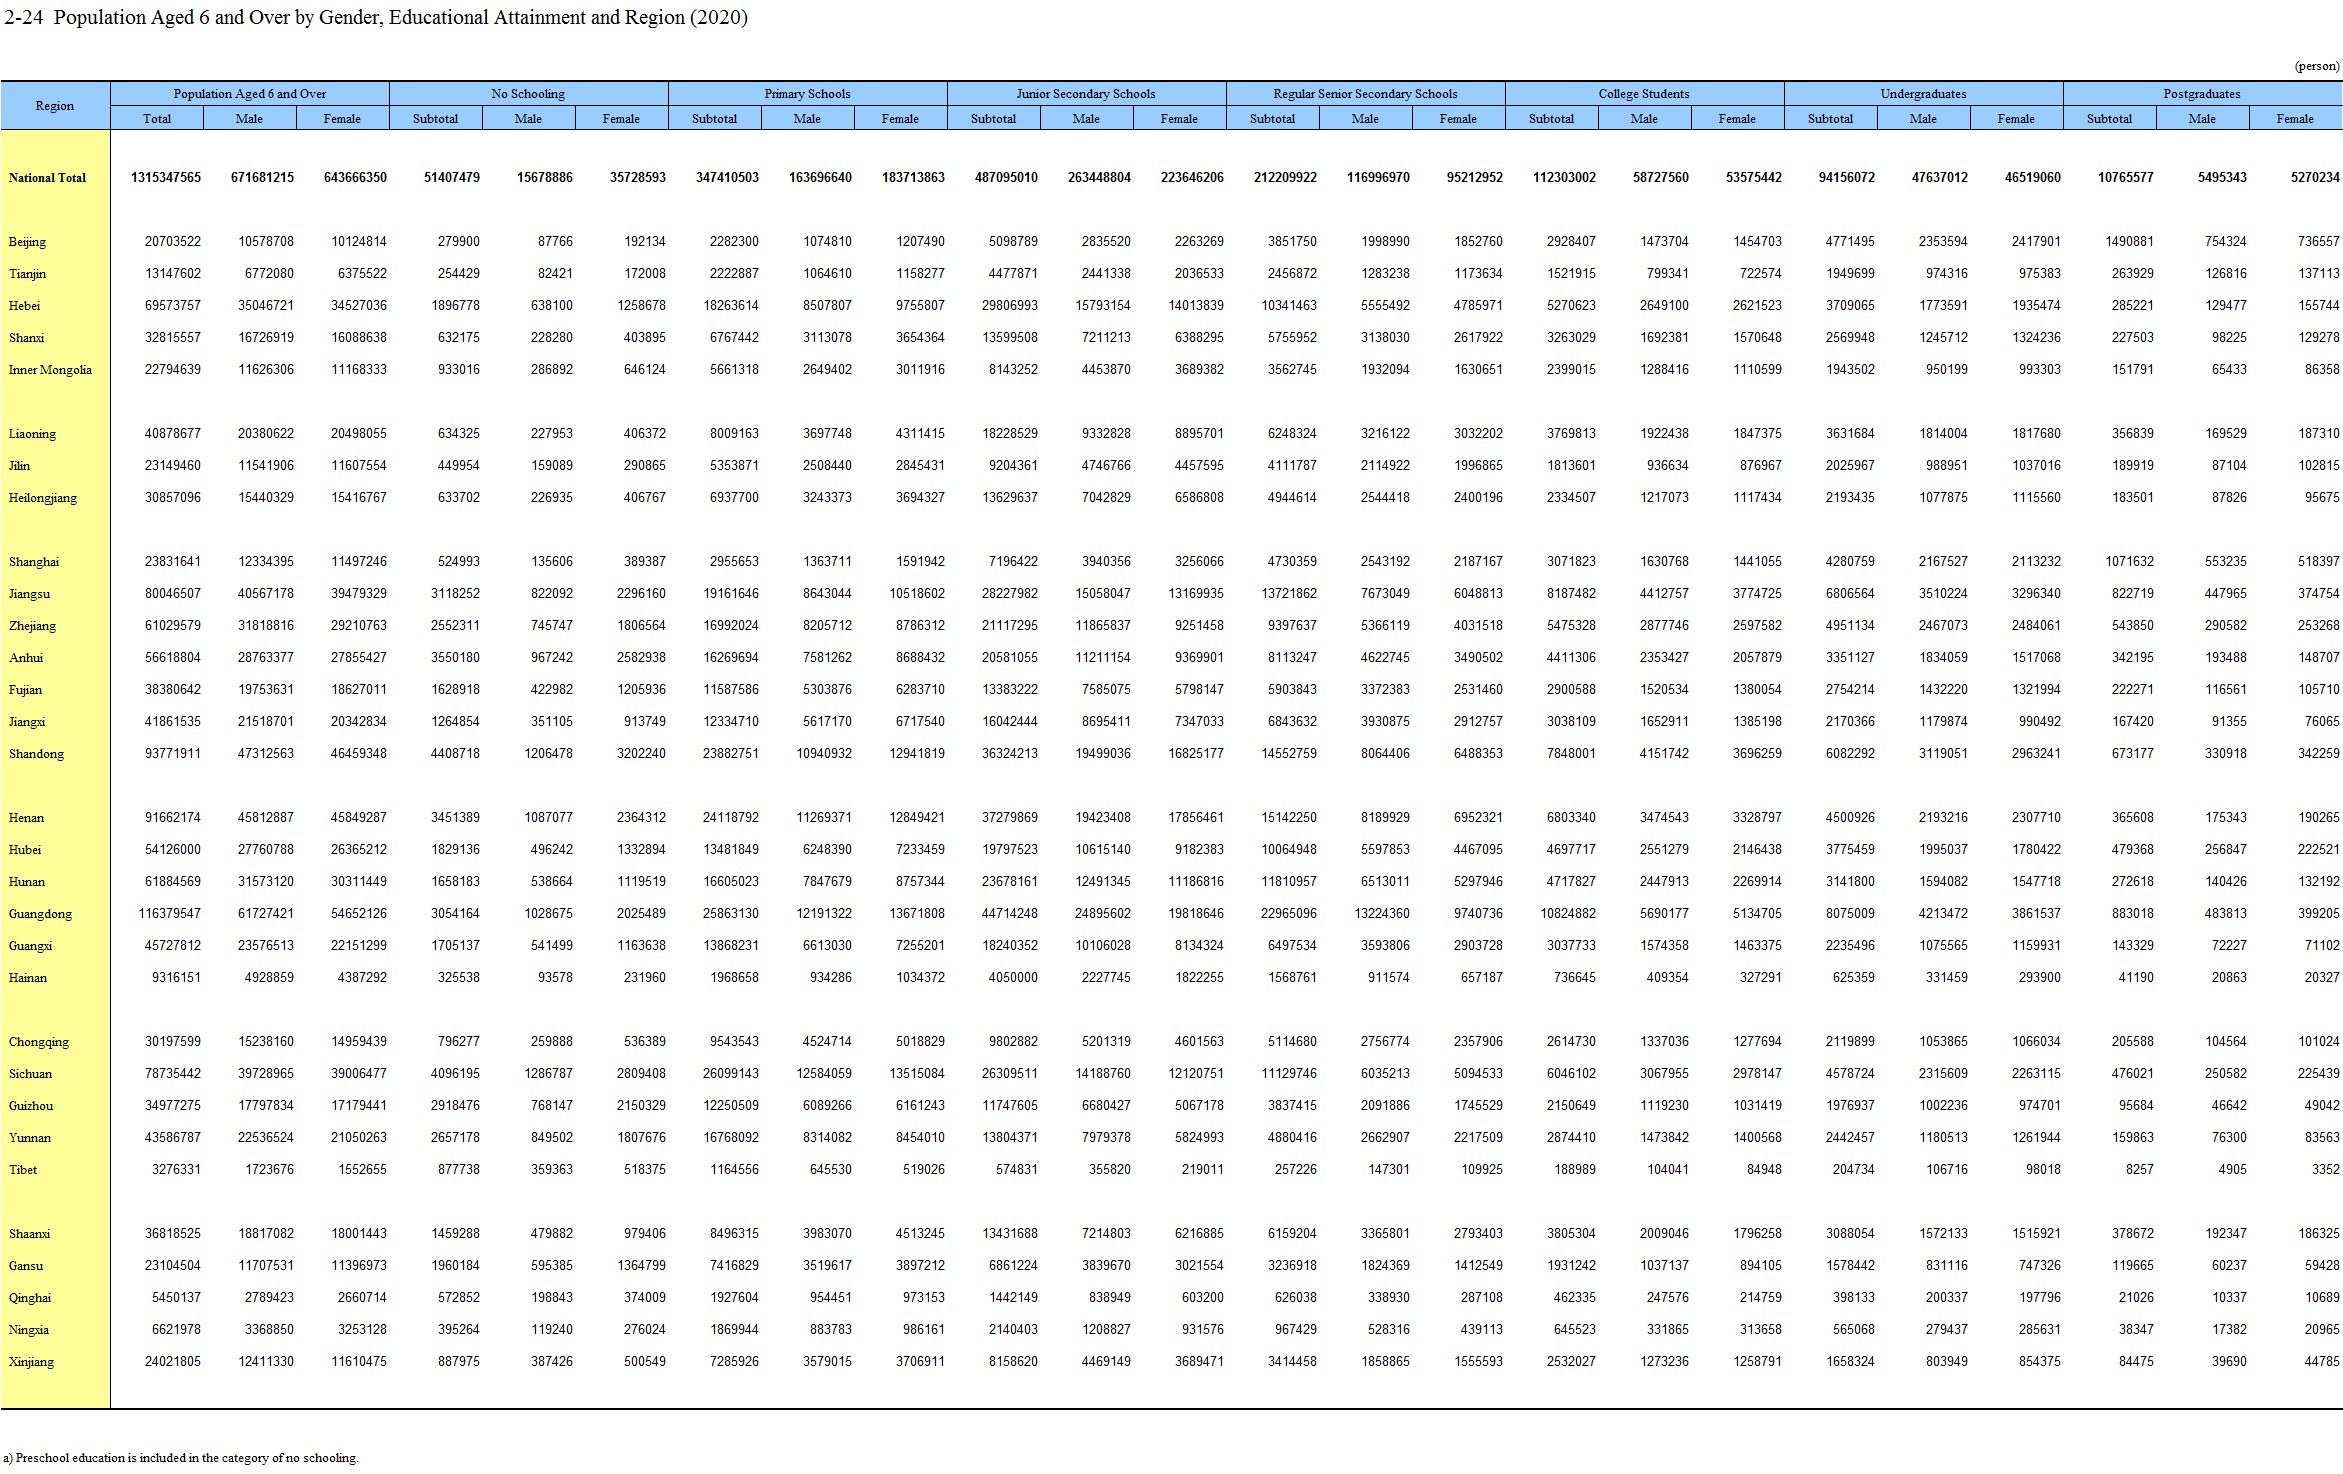
Task: Click the College Students header cell
Action: point(1643,94)
